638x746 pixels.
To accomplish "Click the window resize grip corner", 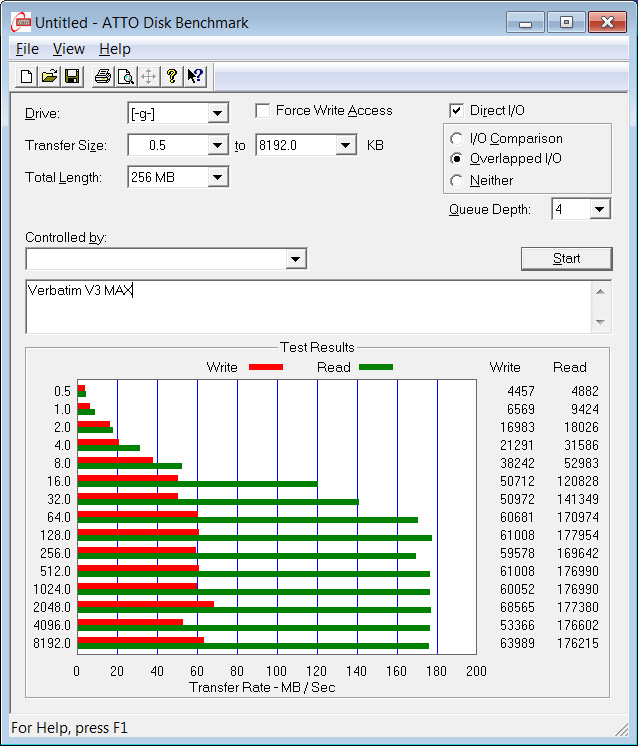I will click(x=621, y=729).
